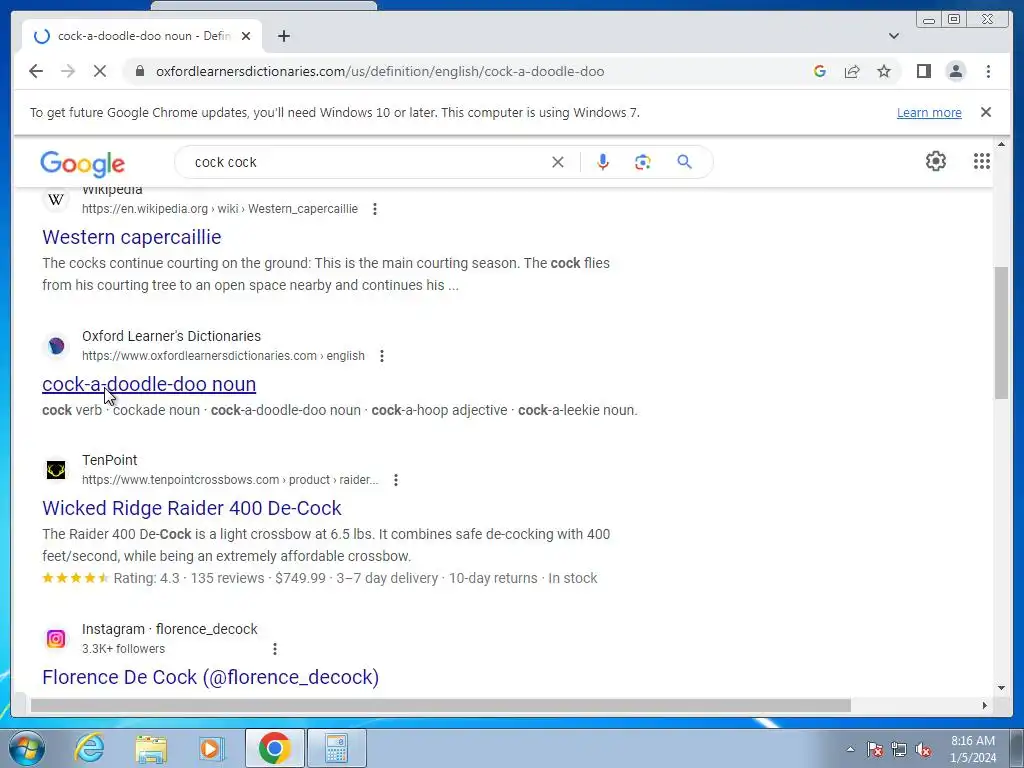This screenshot has width=1024, height=768.
Task: Click the TenPoint site favicon
Action: coord(56,470)
